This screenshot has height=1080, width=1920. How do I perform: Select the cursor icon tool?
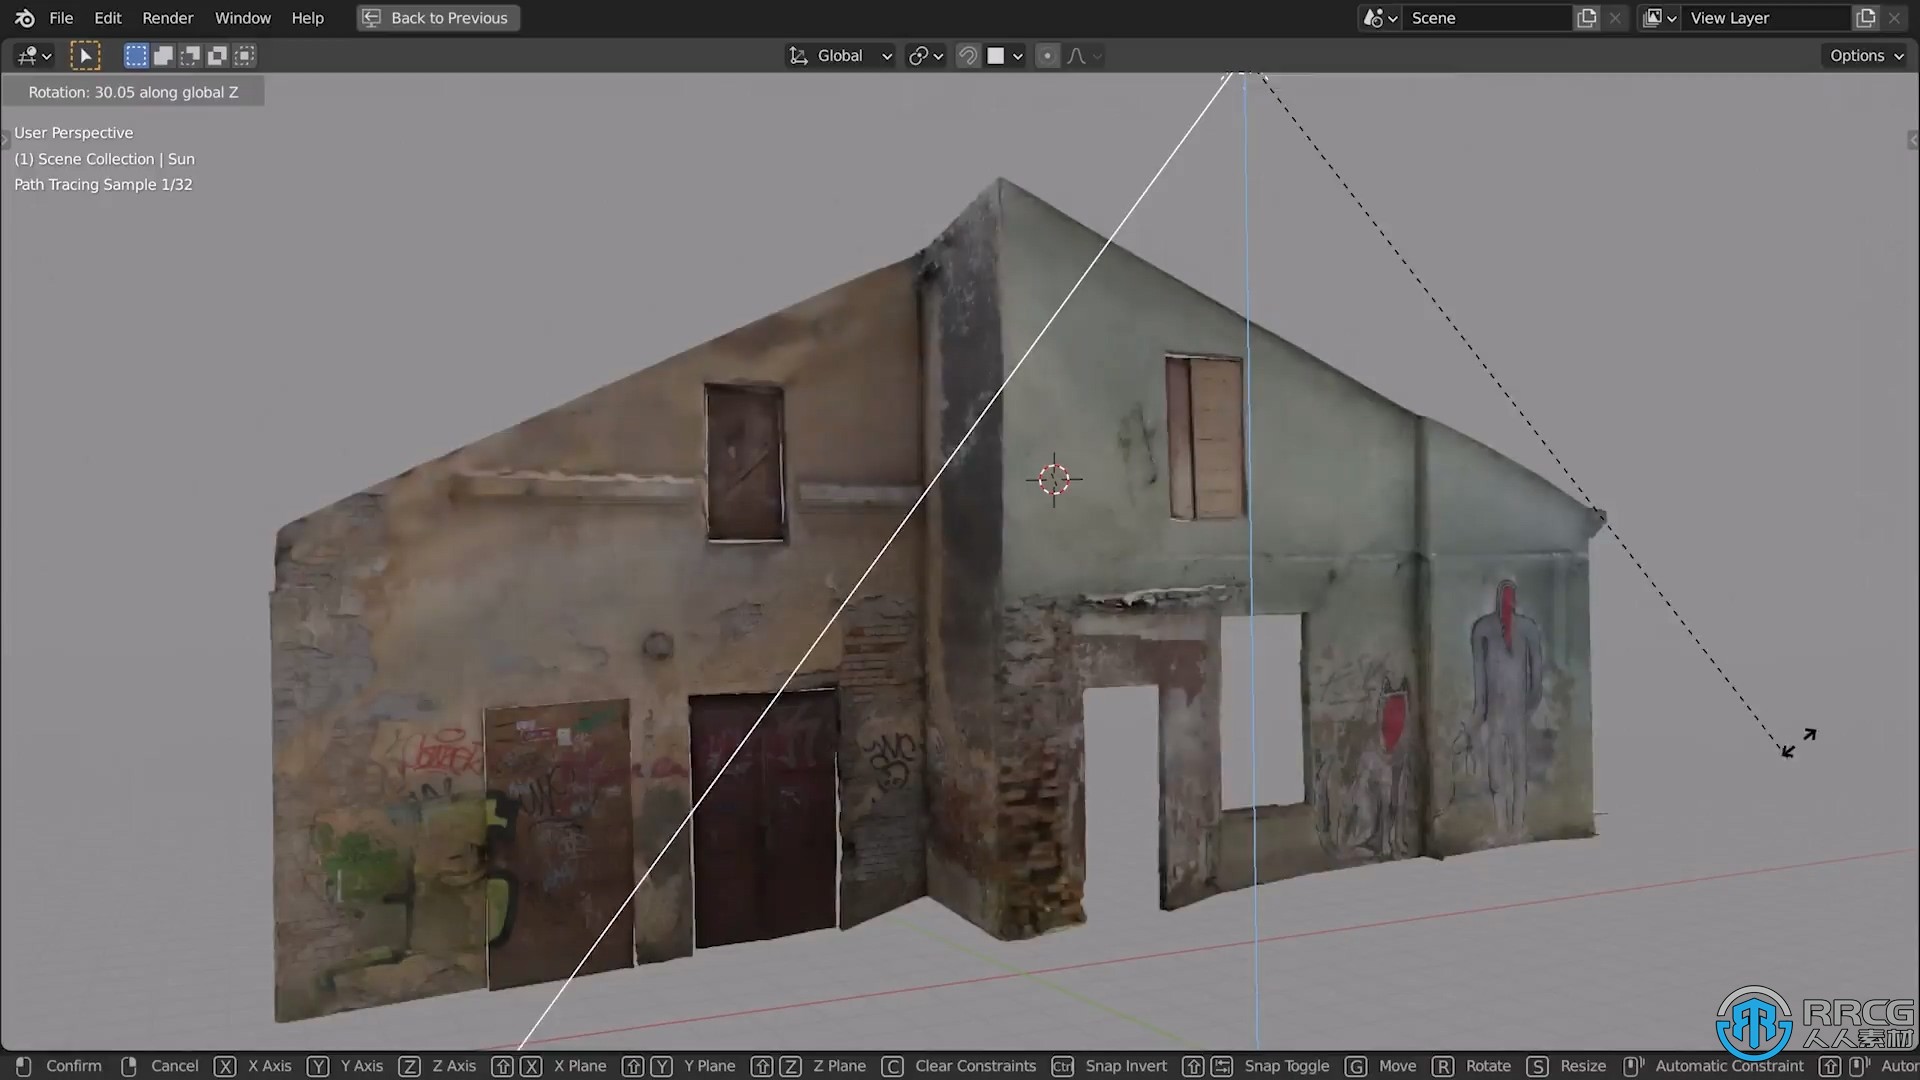point(83,54)
